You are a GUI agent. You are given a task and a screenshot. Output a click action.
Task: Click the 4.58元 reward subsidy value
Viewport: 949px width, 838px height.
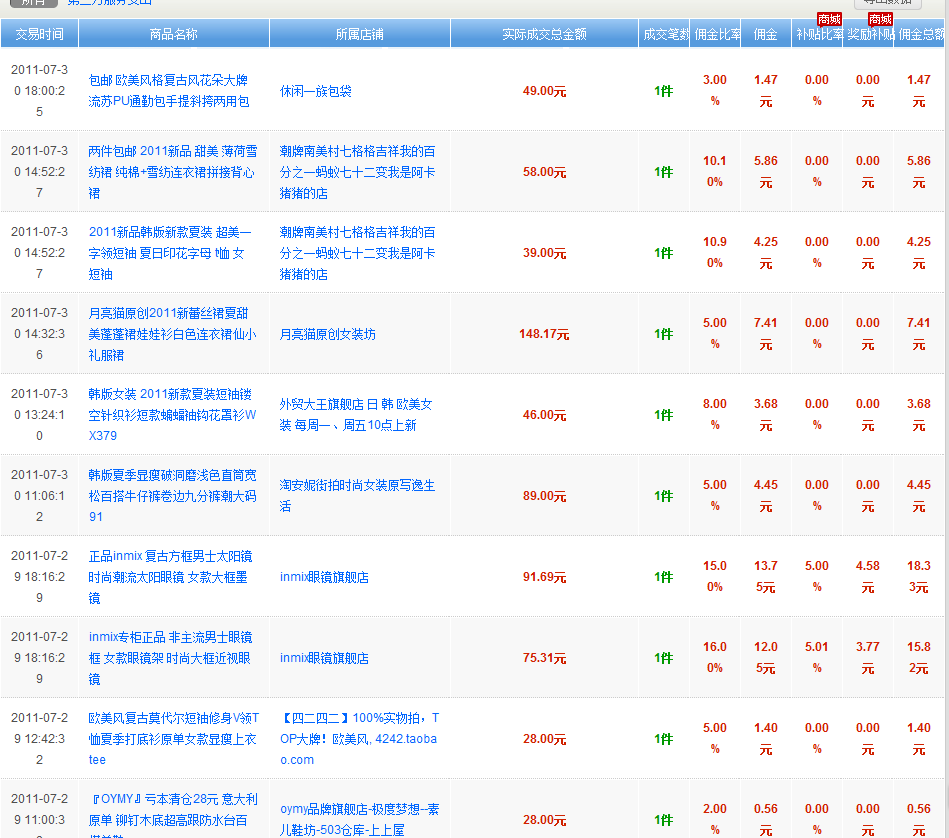coord(868,577)
